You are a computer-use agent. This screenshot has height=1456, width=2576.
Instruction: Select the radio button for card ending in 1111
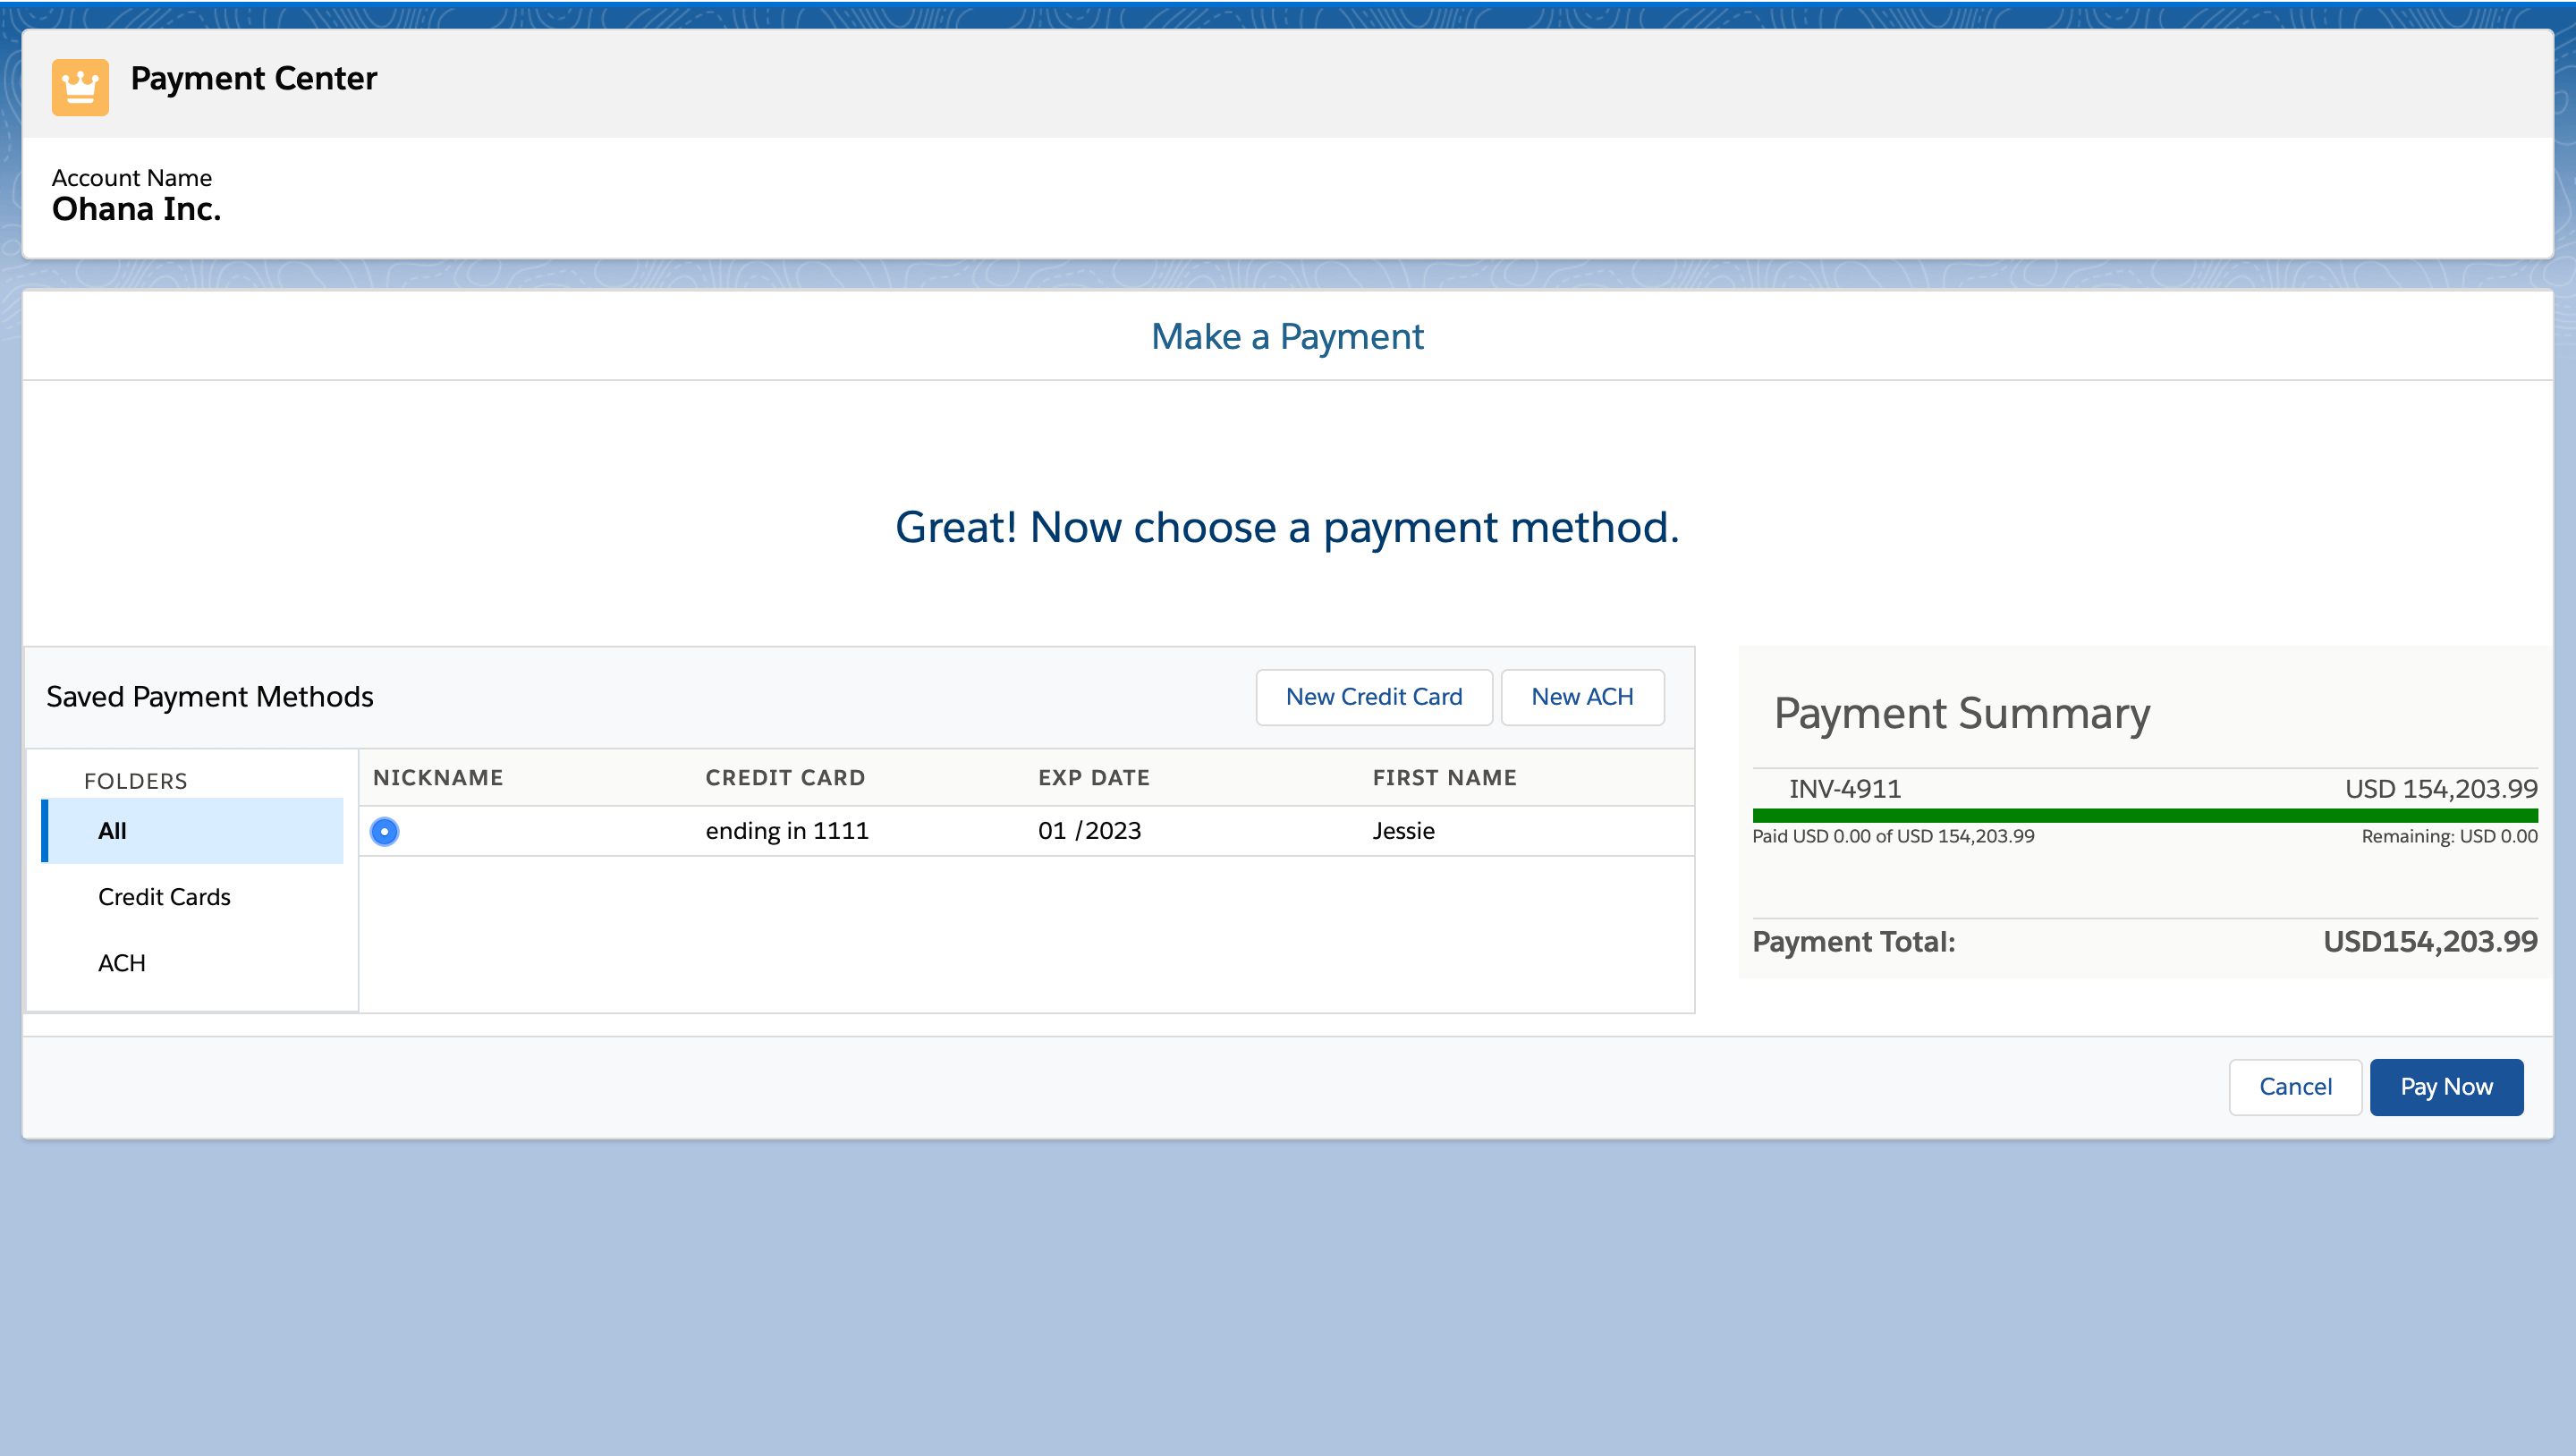coord(384,831)
